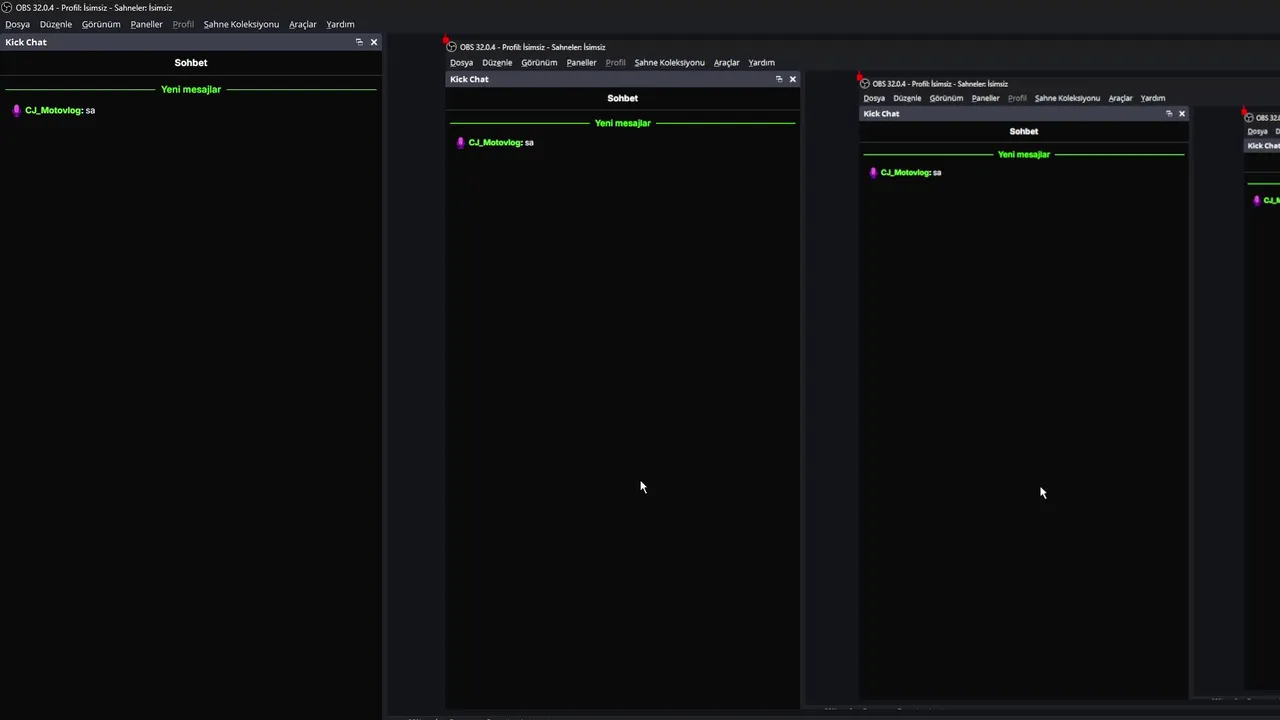Open the Yardım menu in the main OBS window
Screen dimensions: 1280x720
pos(340,24)
